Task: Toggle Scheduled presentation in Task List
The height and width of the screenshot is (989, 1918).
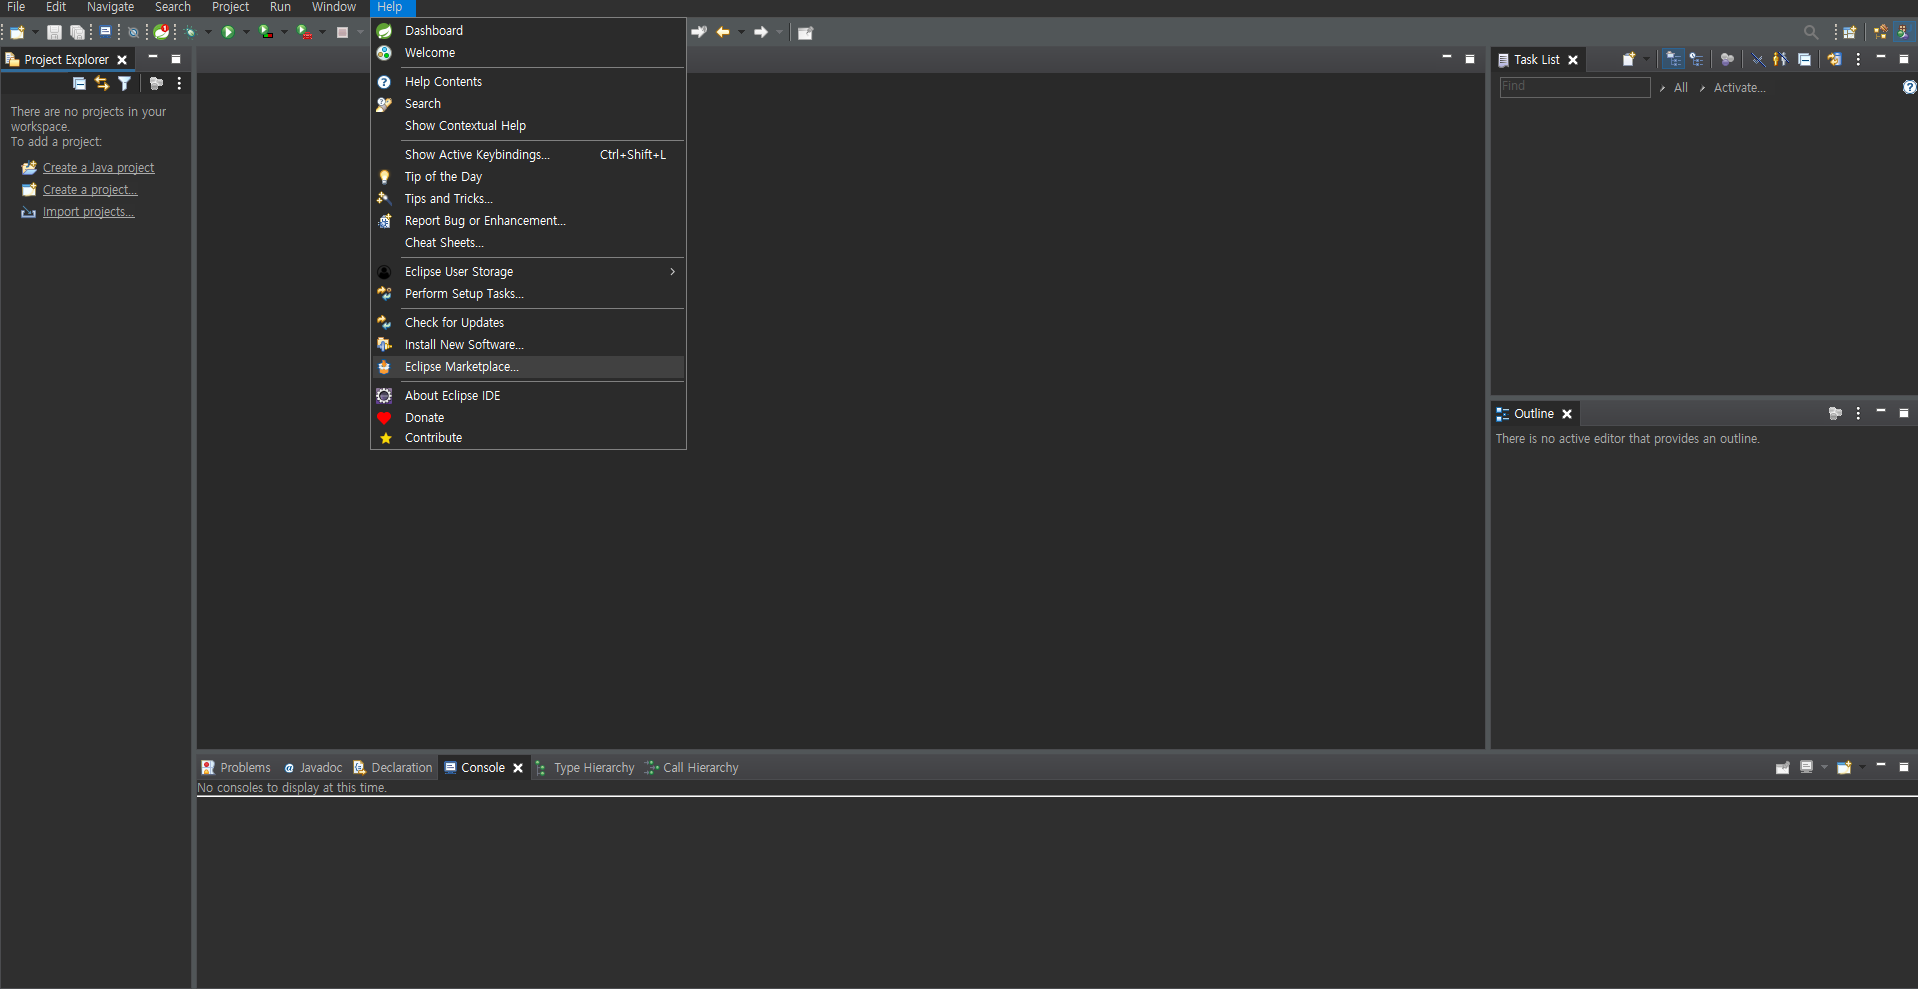Action: (x=1696, y=59)
